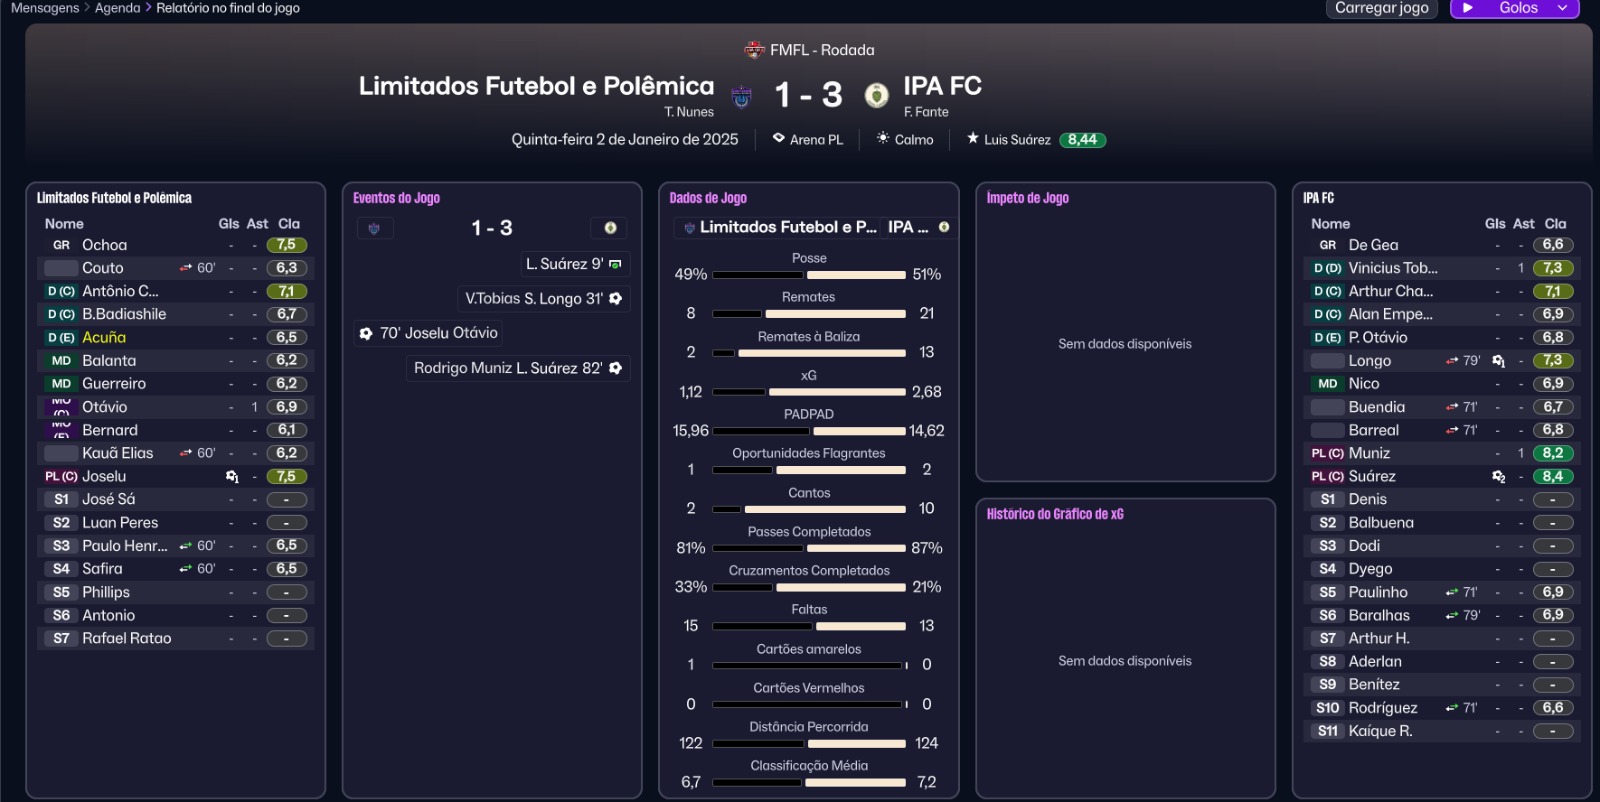Go to Mensagens in the breadcrumb

pos(45,8)
